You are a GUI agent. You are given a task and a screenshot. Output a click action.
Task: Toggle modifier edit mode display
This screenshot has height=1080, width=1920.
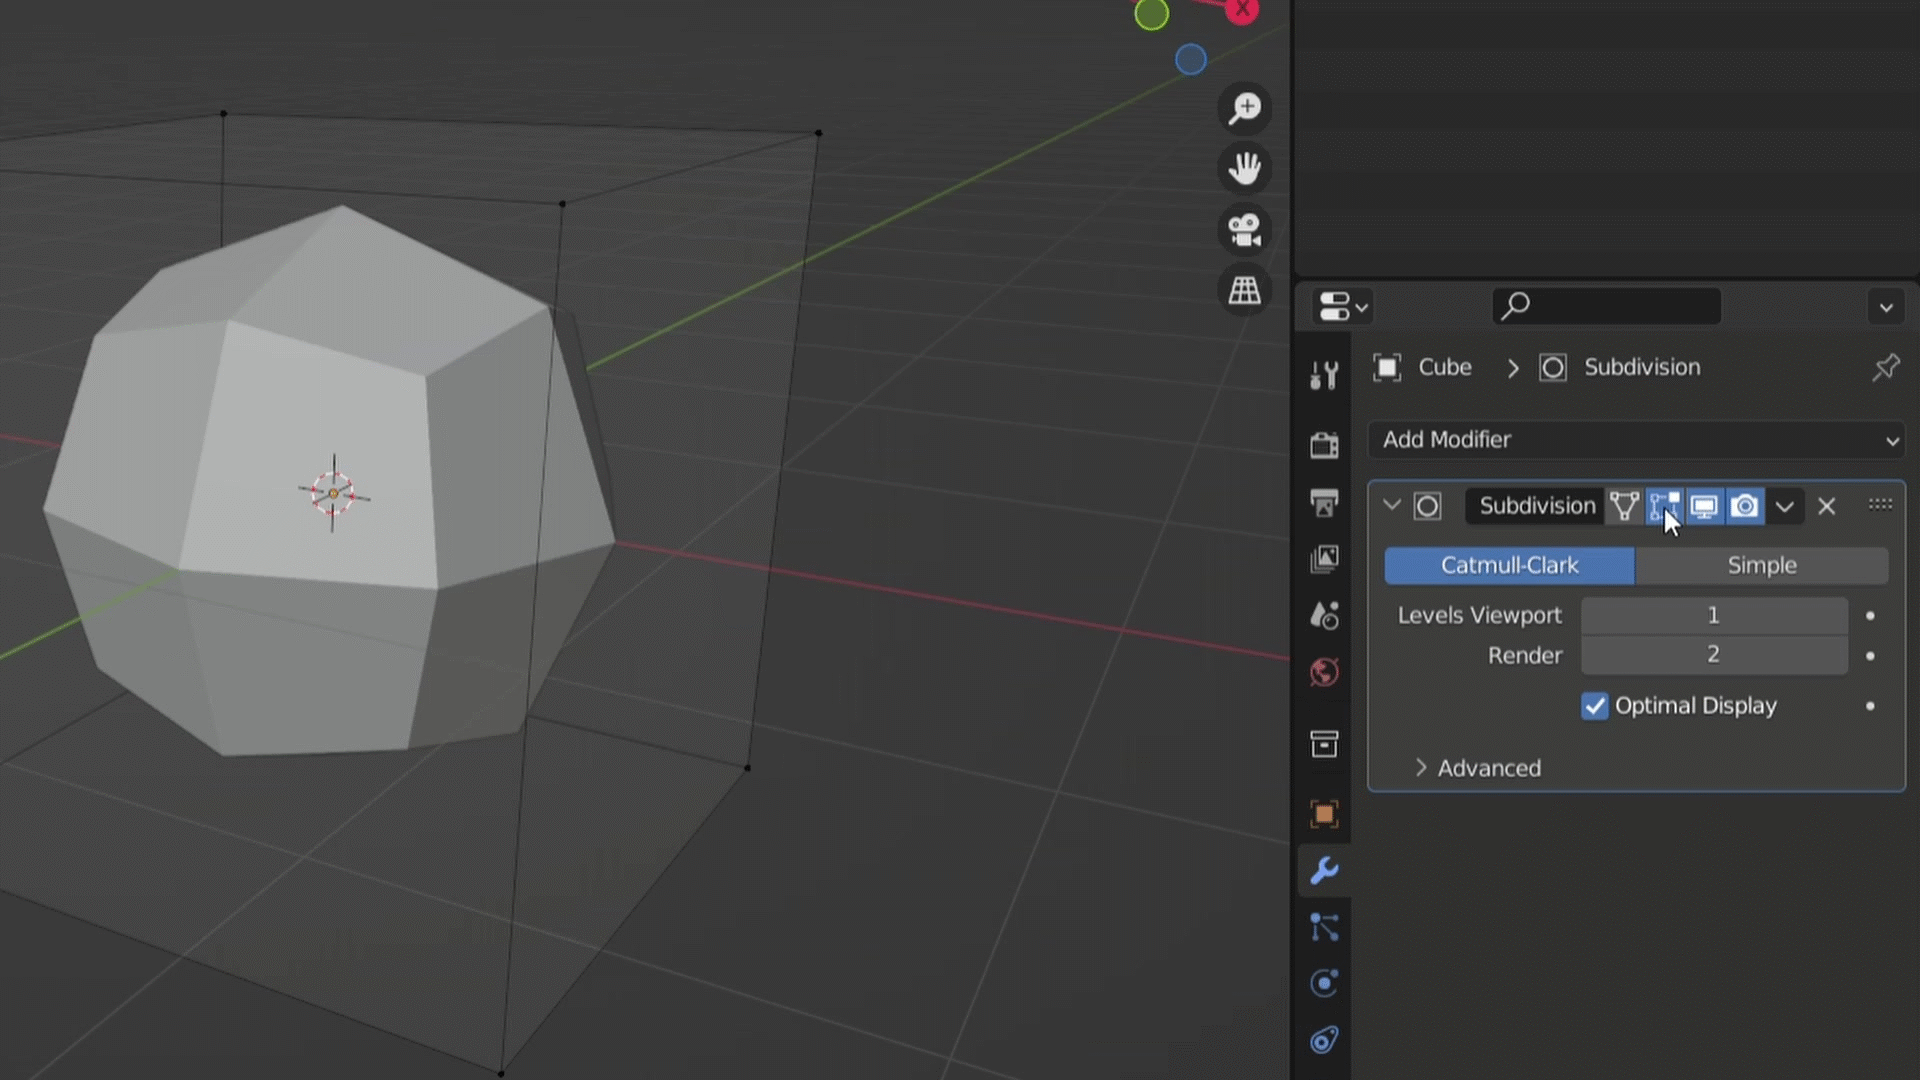click(1664, 506)
